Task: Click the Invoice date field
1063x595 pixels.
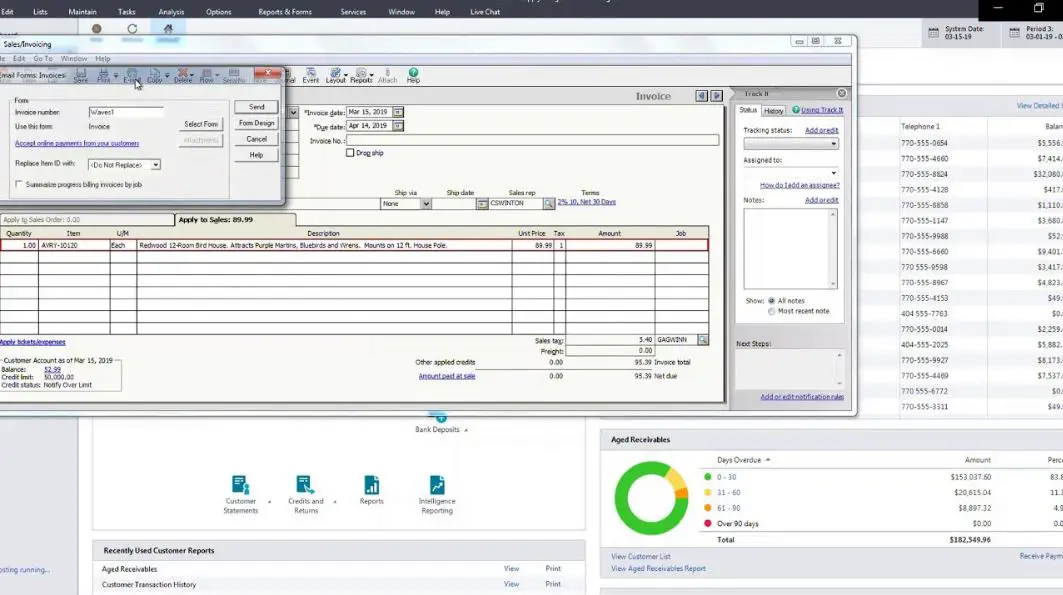Action: 370,111
